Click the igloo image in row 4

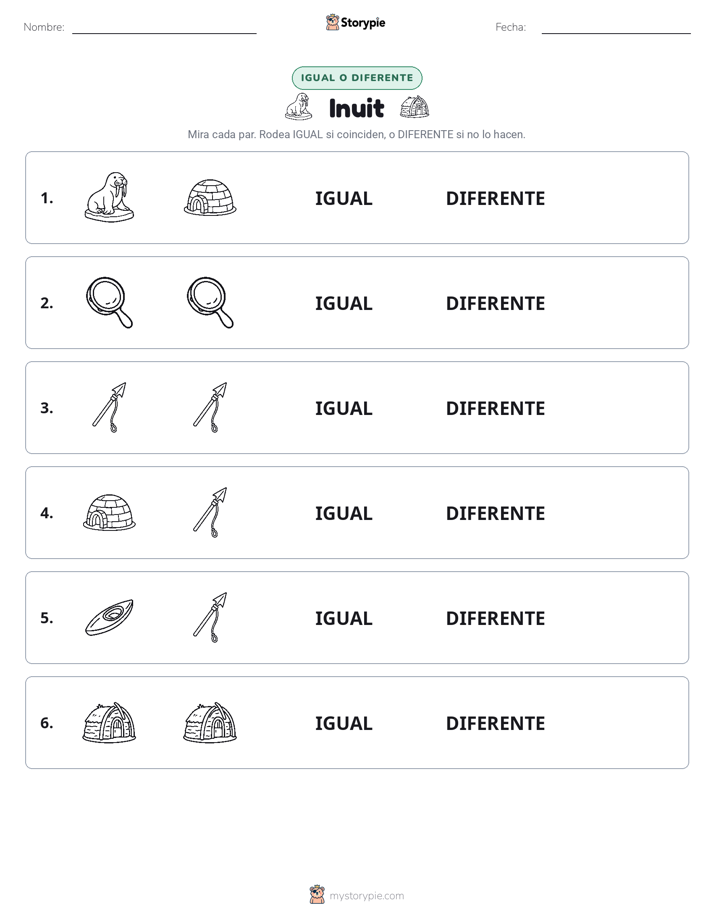click(109, 512)
